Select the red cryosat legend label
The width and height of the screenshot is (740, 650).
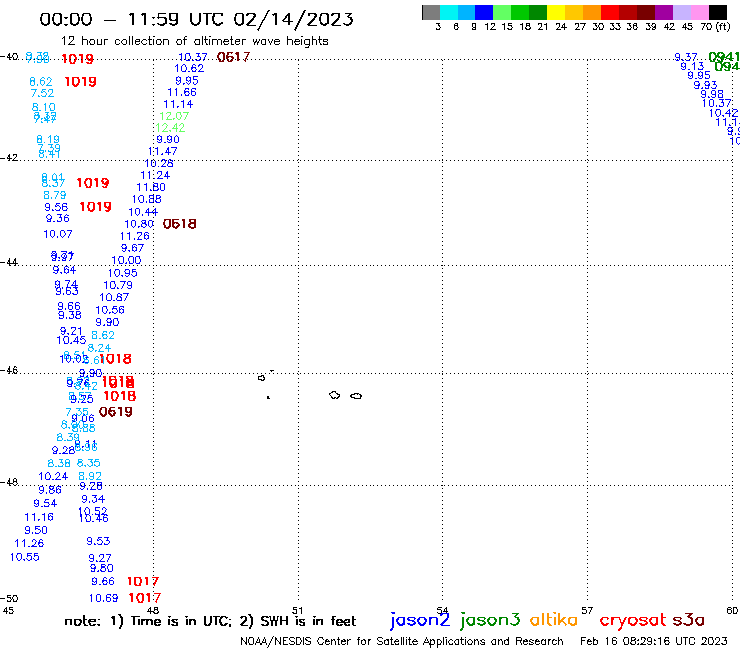(x=633, y=620)
